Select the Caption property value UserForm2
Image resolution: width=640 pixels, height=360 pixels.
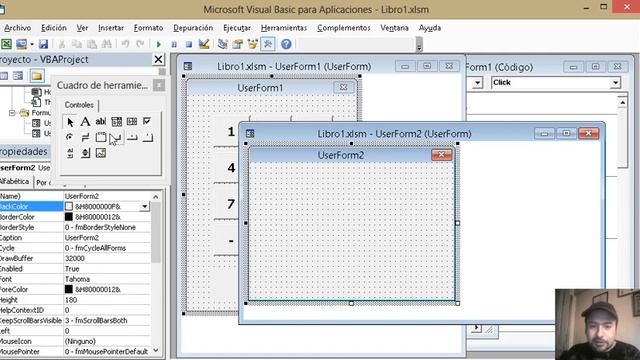pos(107,238)
